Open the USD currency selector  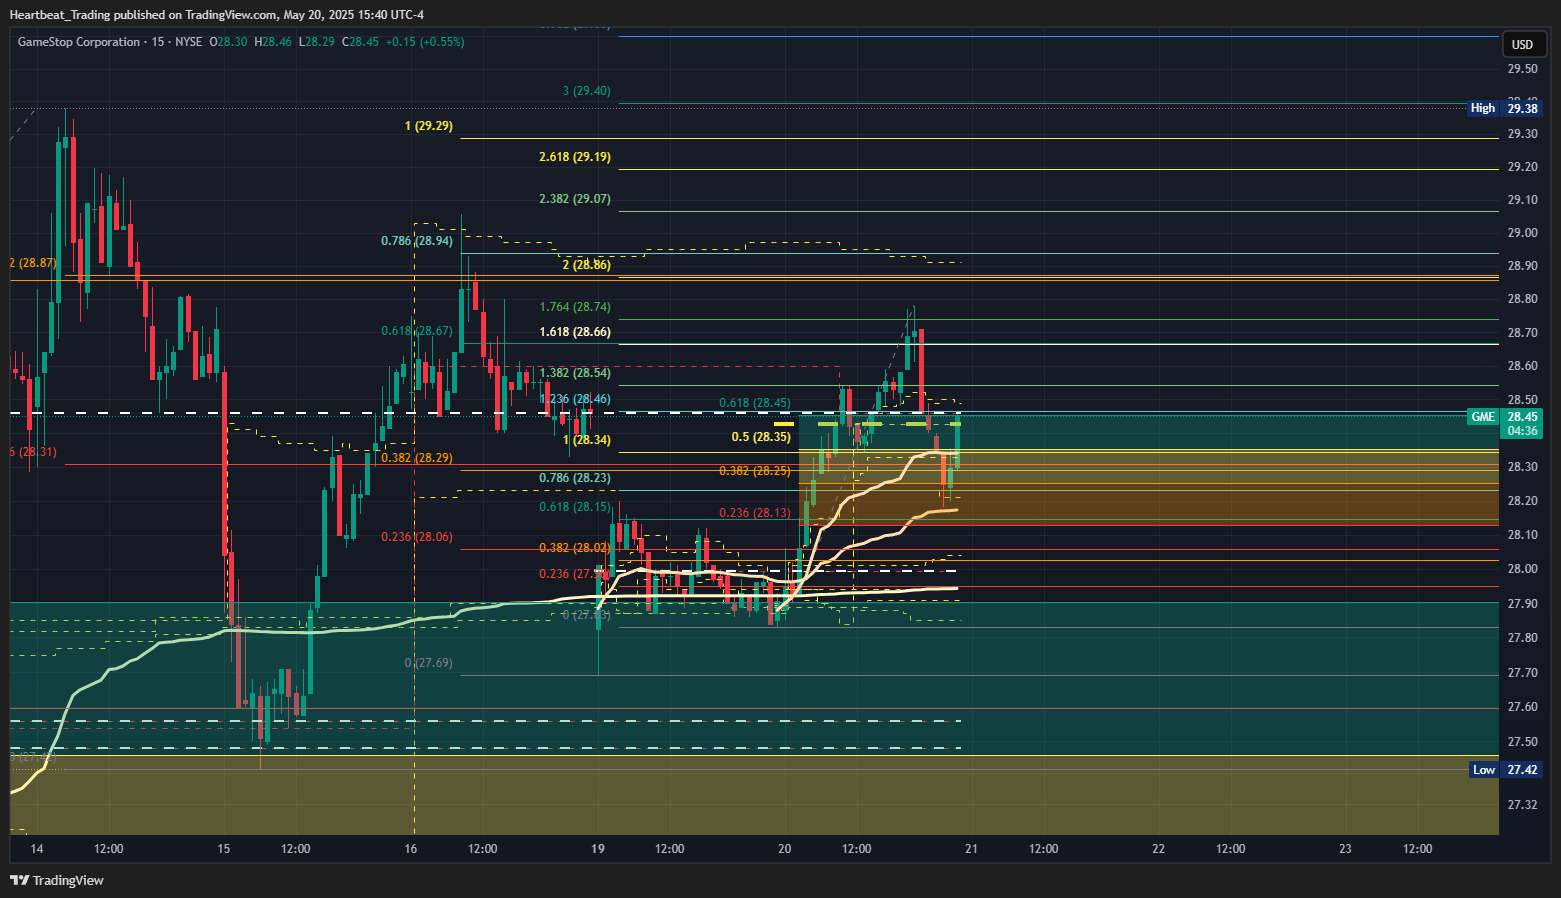(1522, 44)
